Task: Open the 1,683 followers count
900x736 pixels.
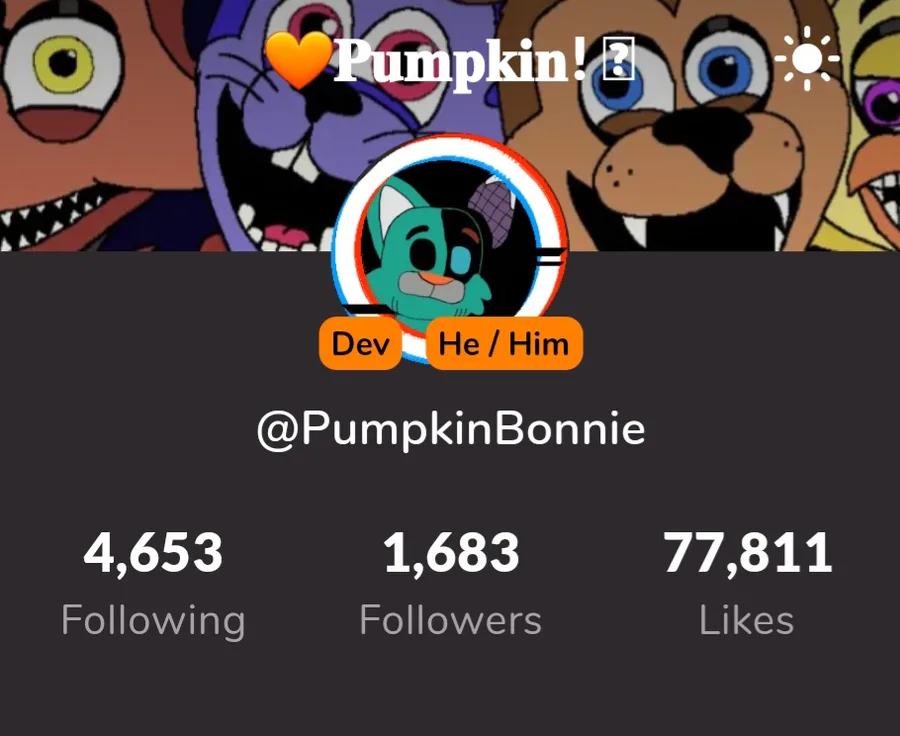Action: [451, 552]
